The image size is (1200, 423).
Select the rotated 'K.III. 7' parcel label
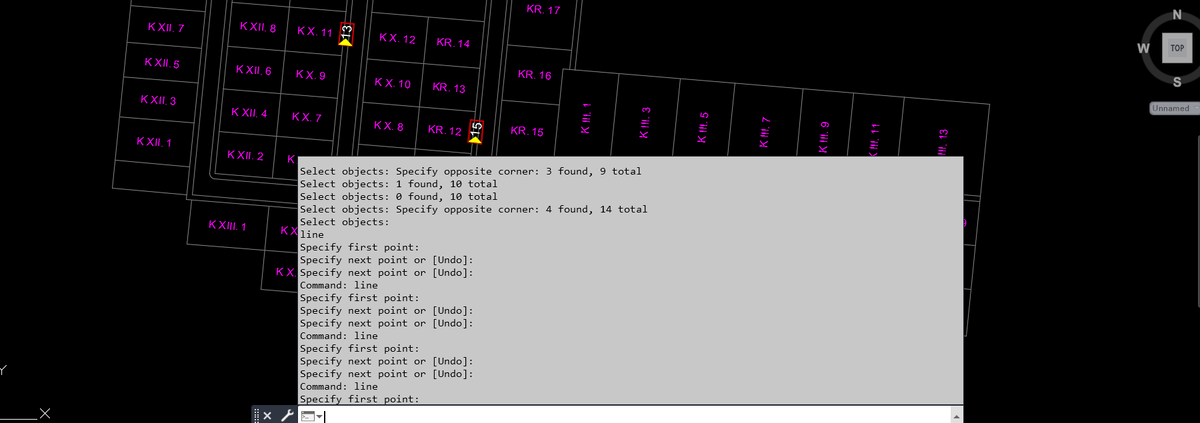pos(763,131)
